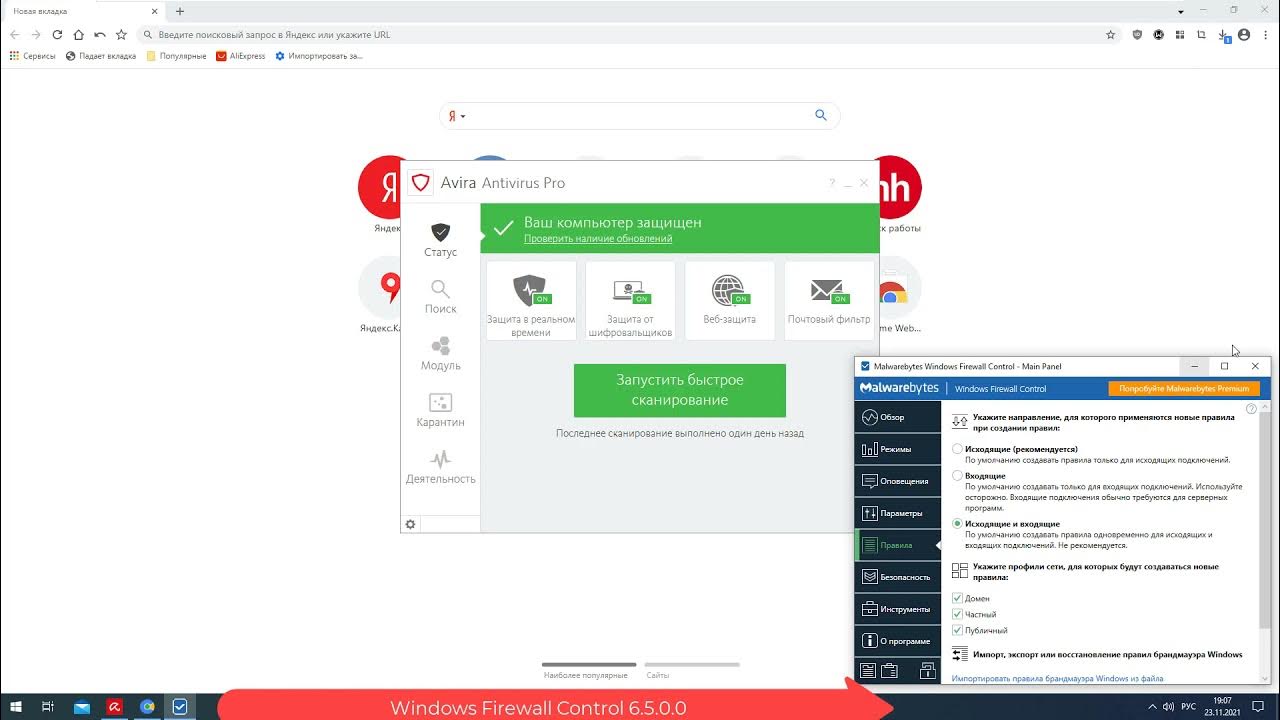Open Avira help question mark icon
The width and height of the screenshot is (1280, 720).
click(831, 183)
